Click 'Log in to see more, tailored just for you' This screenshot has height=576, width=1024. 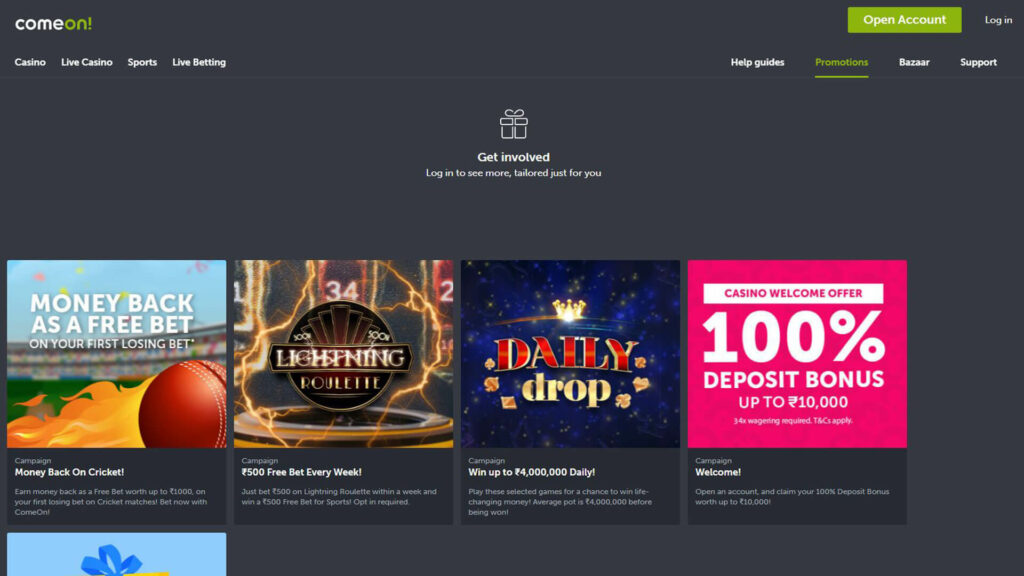point(513,173)
